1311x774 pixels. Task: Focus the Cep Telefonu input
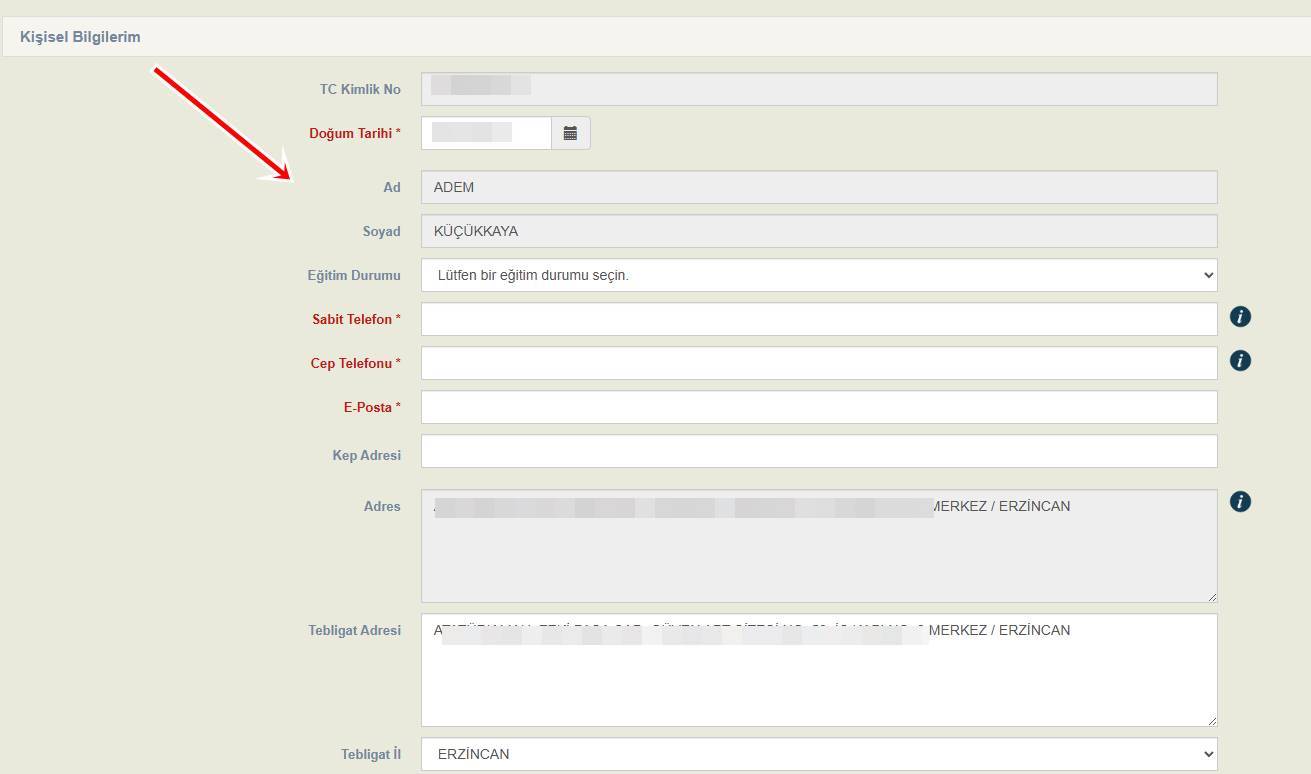[818, 363]
